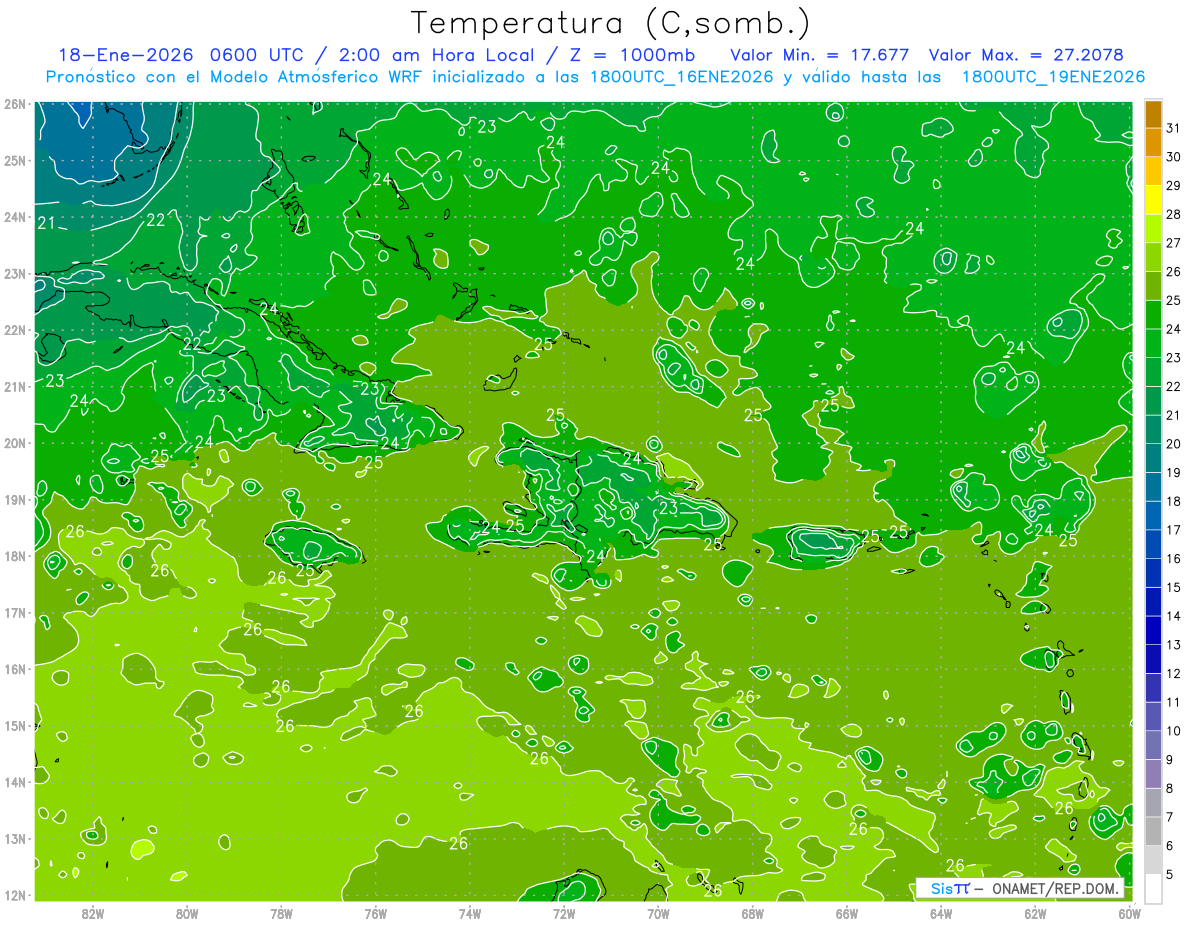
Task: Click the '16N' latitude axis label
Action: [16, 669]
